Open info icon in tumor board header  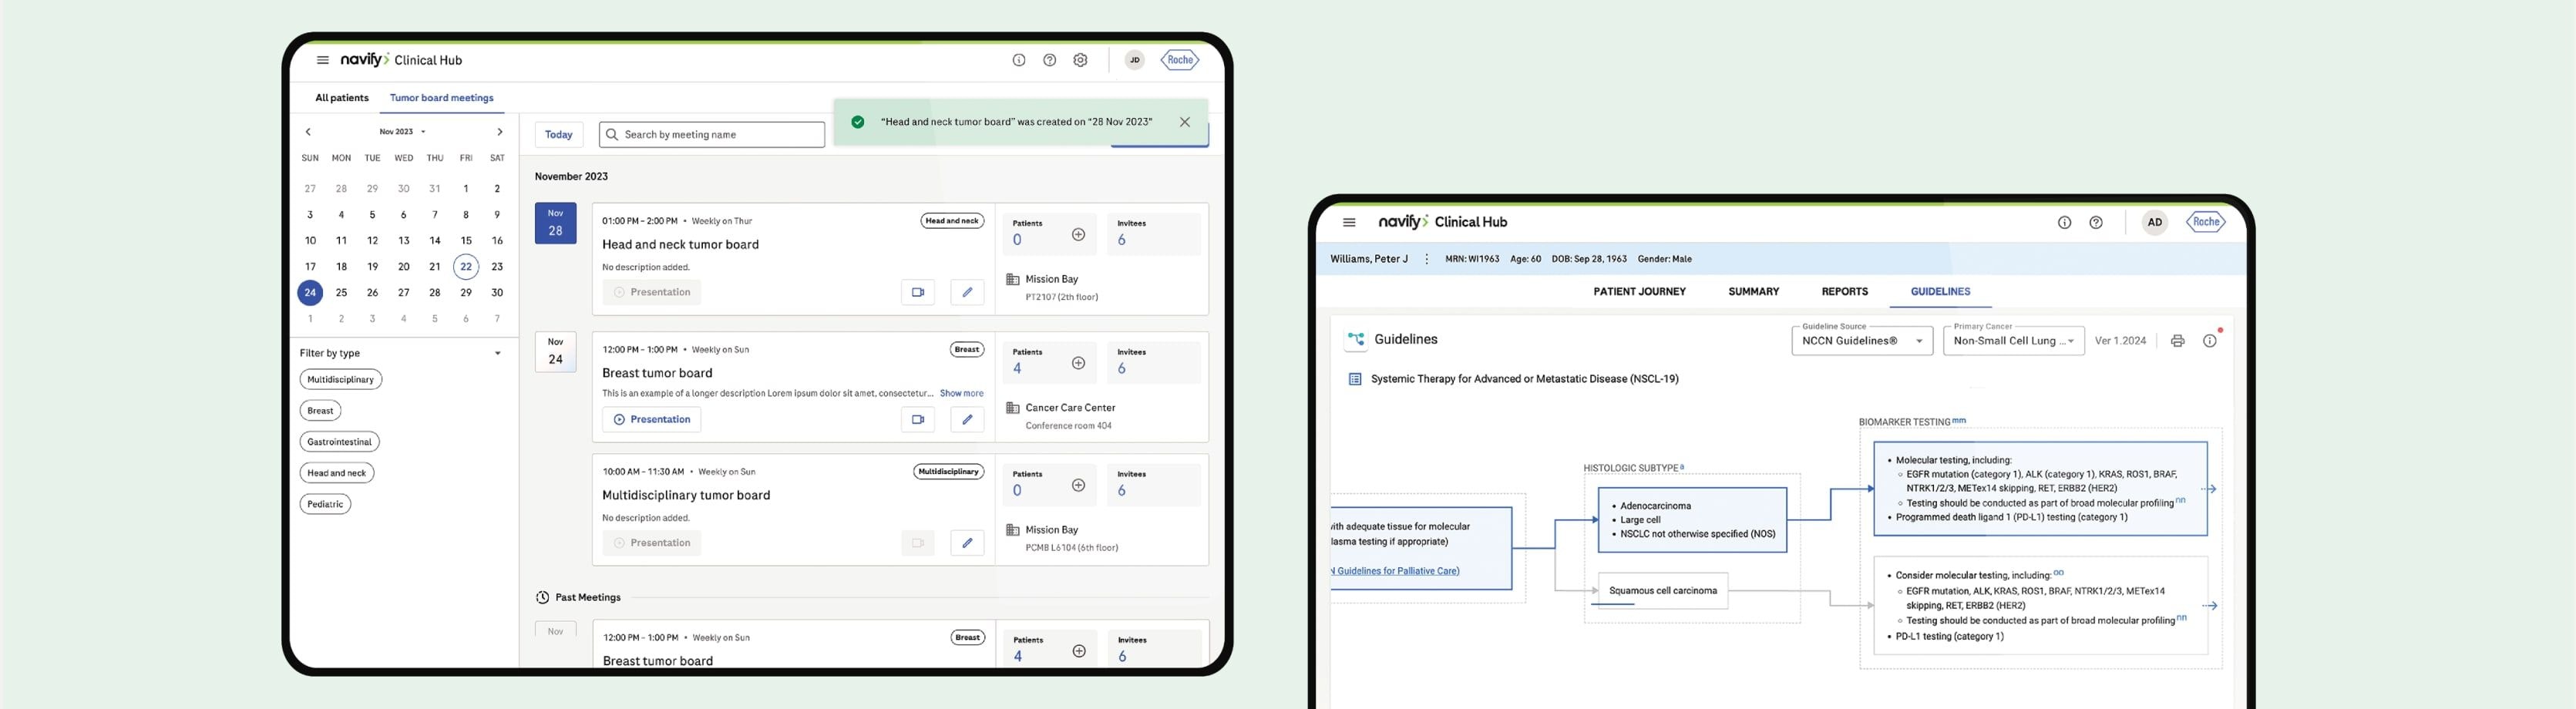tap(1018, 60)
